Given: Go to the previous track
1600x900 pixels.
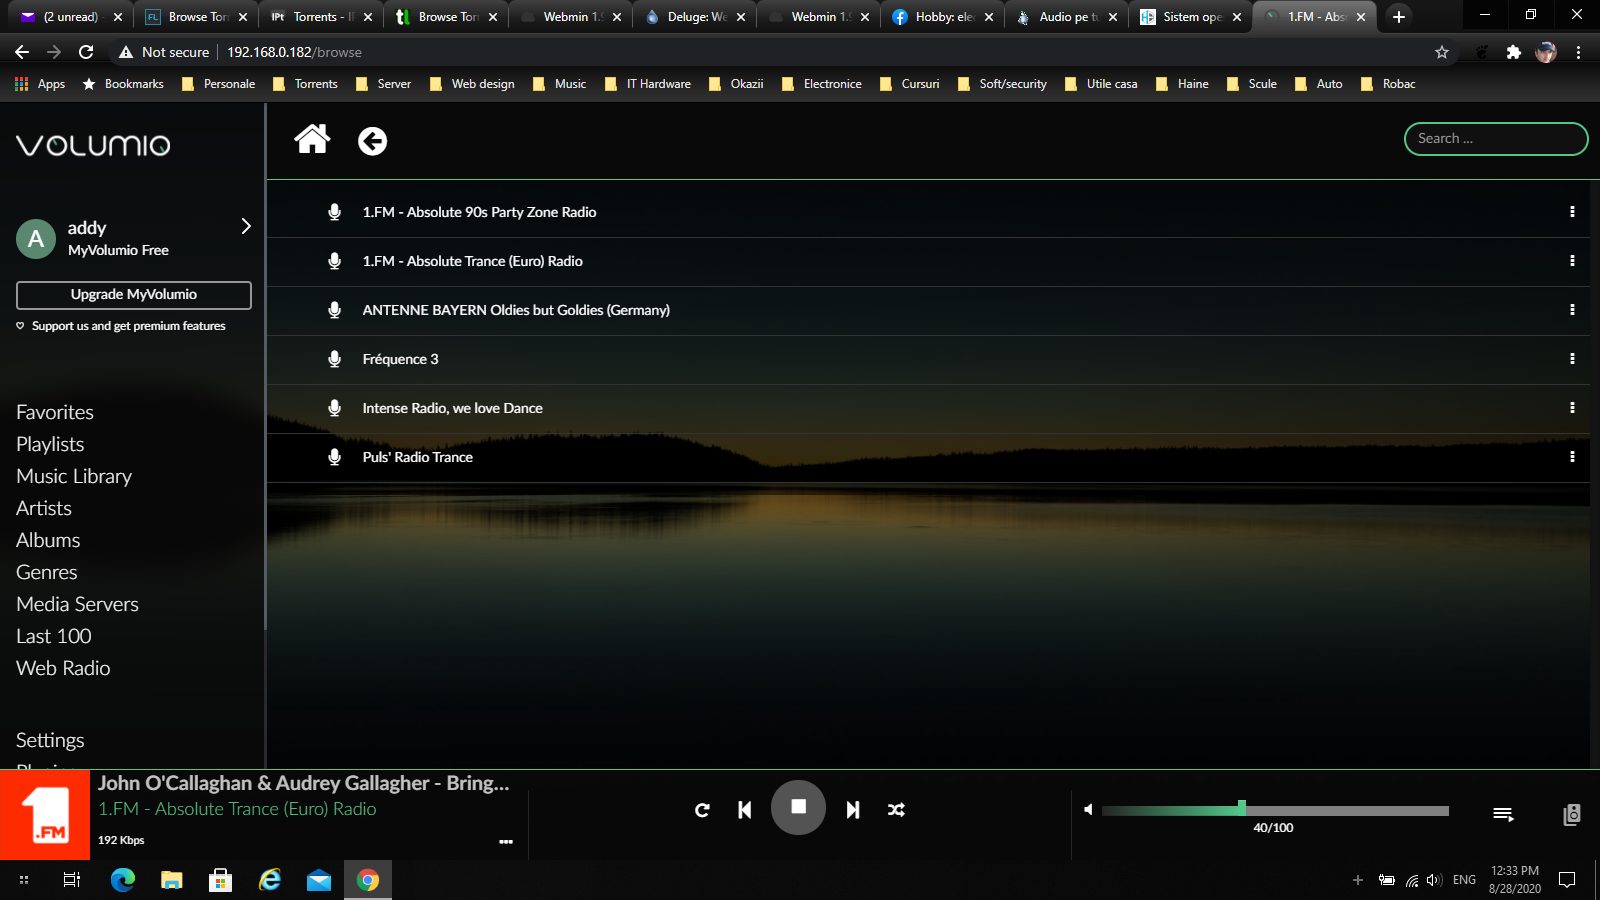Looking at the screenshot, I should [x=744, y=810].
